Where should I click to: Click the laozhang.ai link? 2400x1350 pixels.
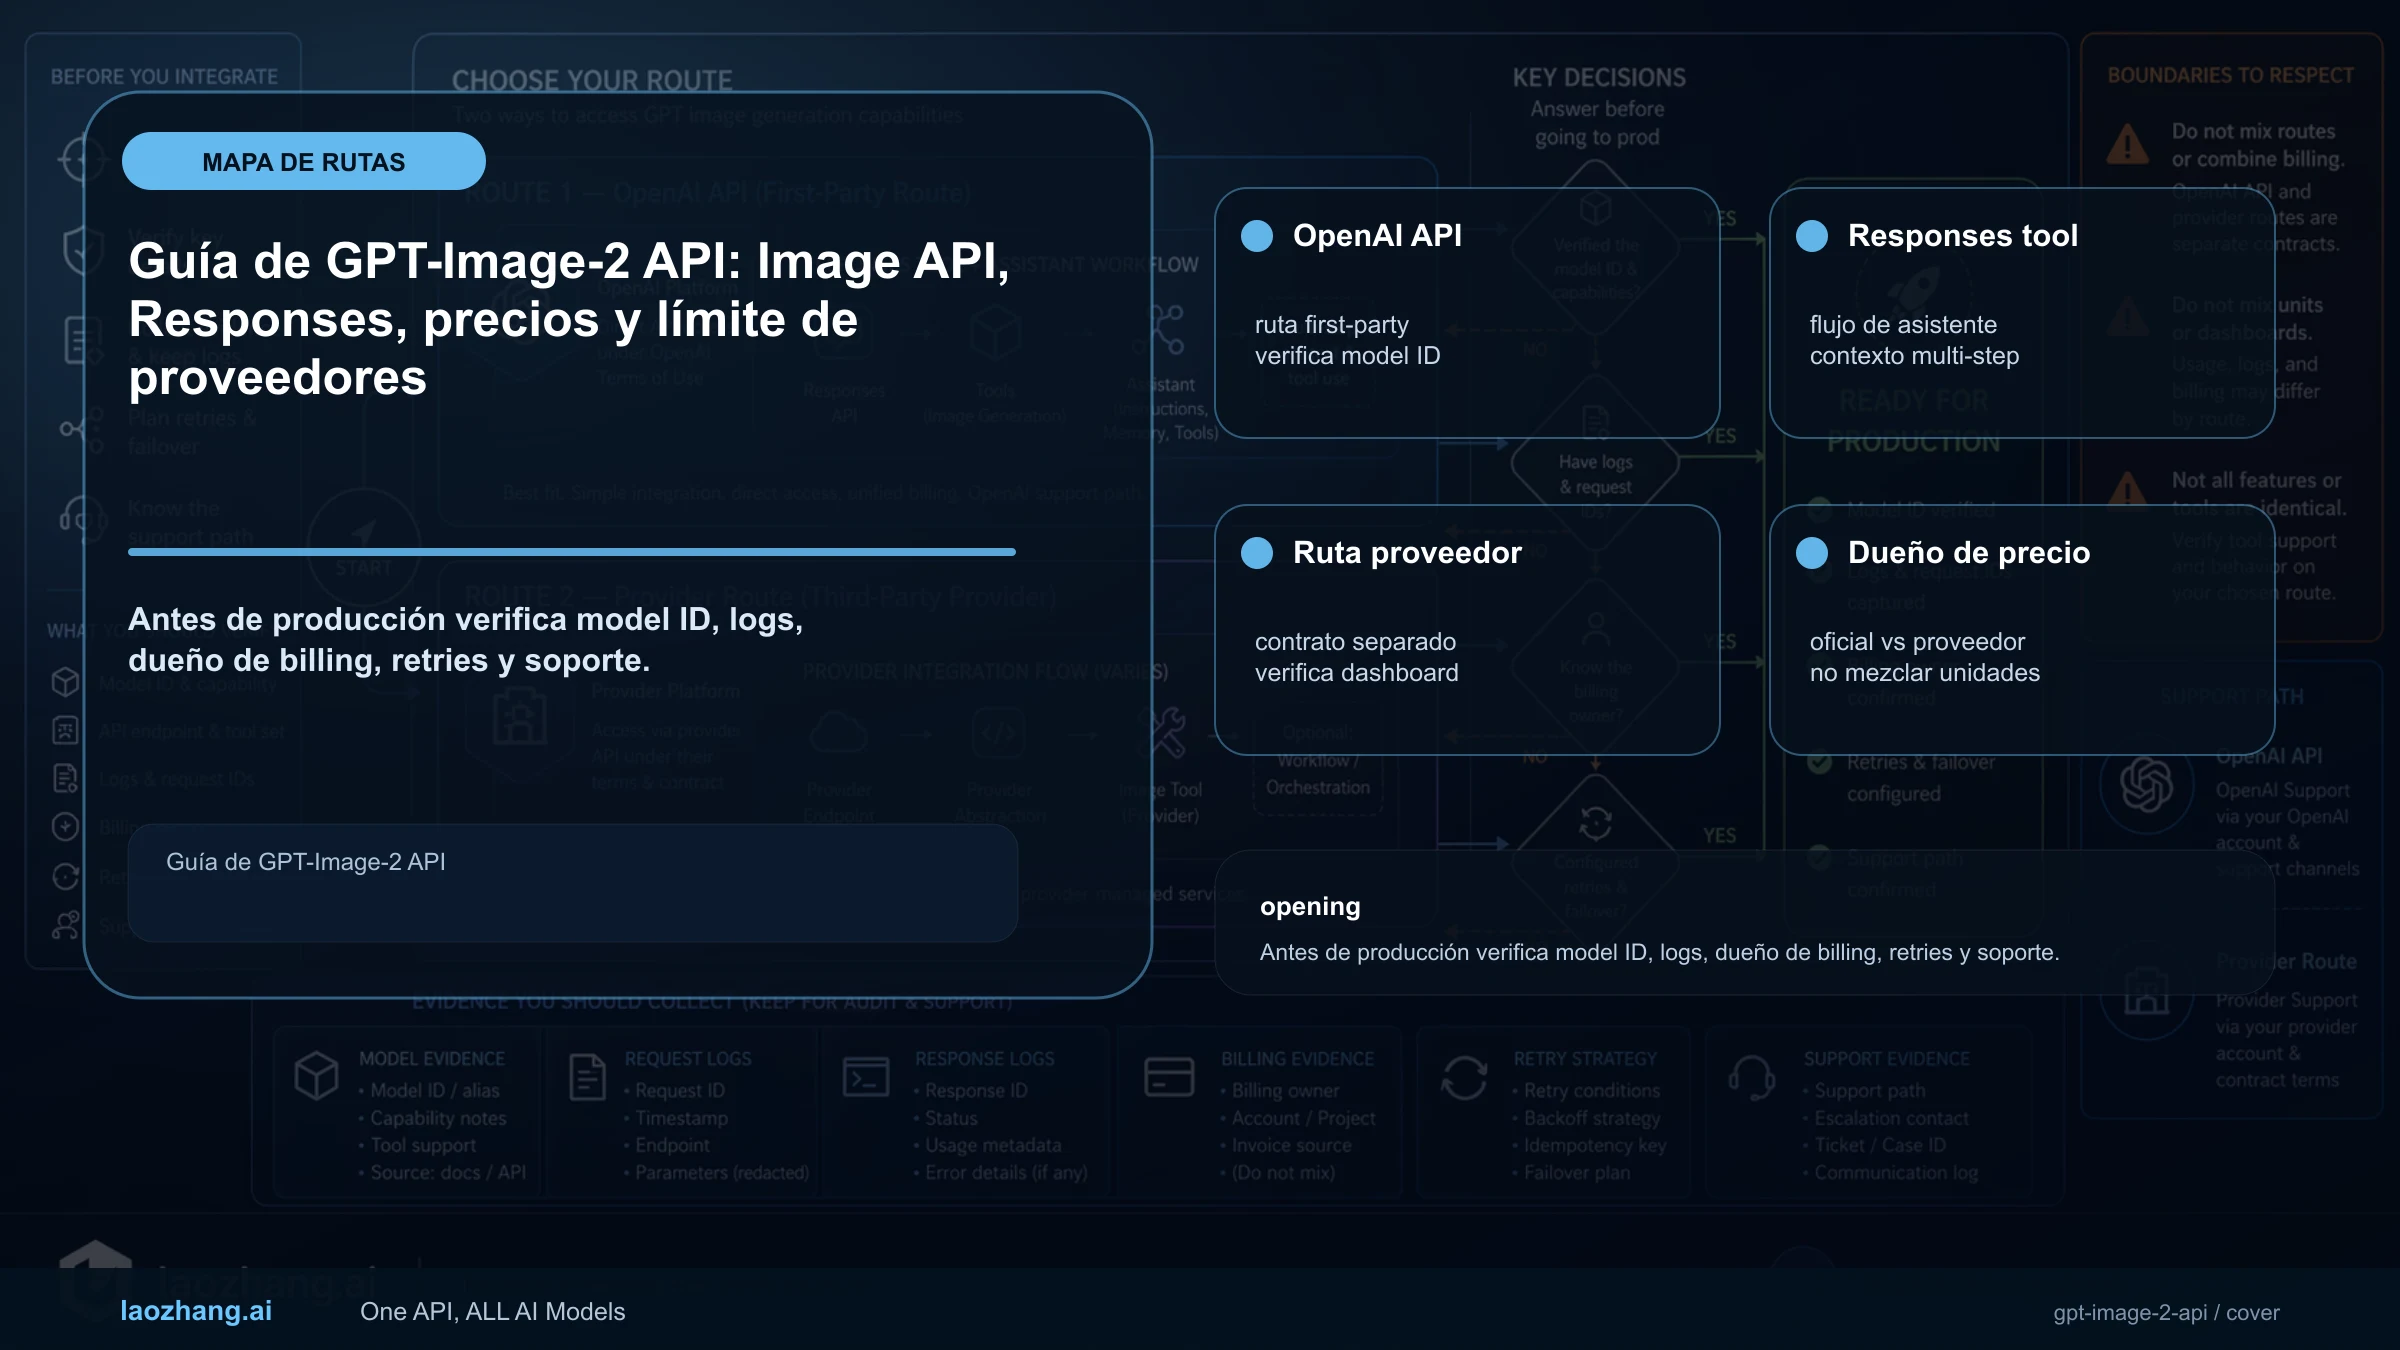tap(195, 1311)
